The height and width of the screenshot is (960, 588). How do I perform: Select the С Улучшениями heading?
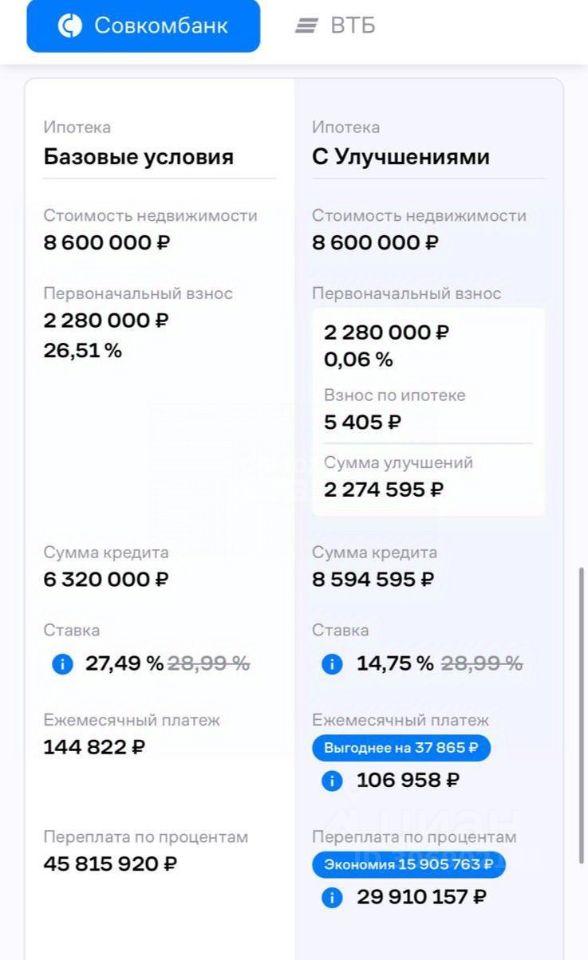pyautogui.click(x=401, y=157)
